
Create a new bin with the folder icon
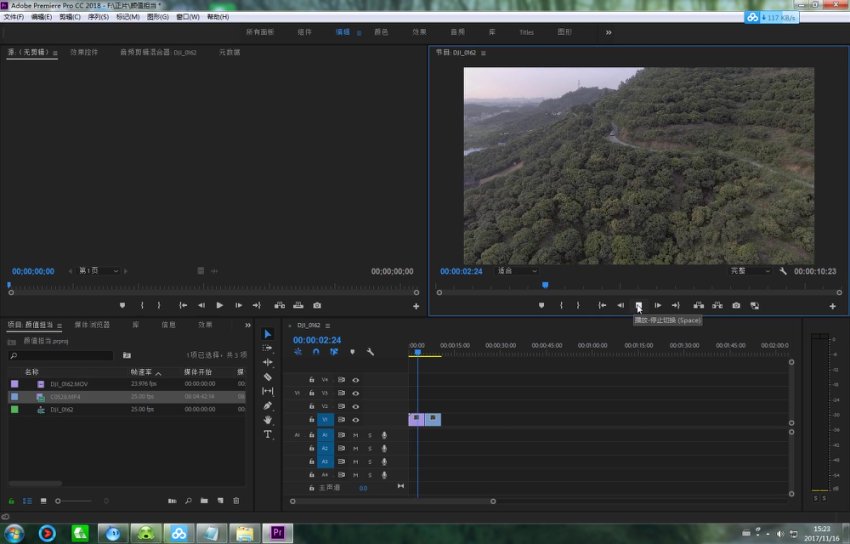tap(204, 500)
